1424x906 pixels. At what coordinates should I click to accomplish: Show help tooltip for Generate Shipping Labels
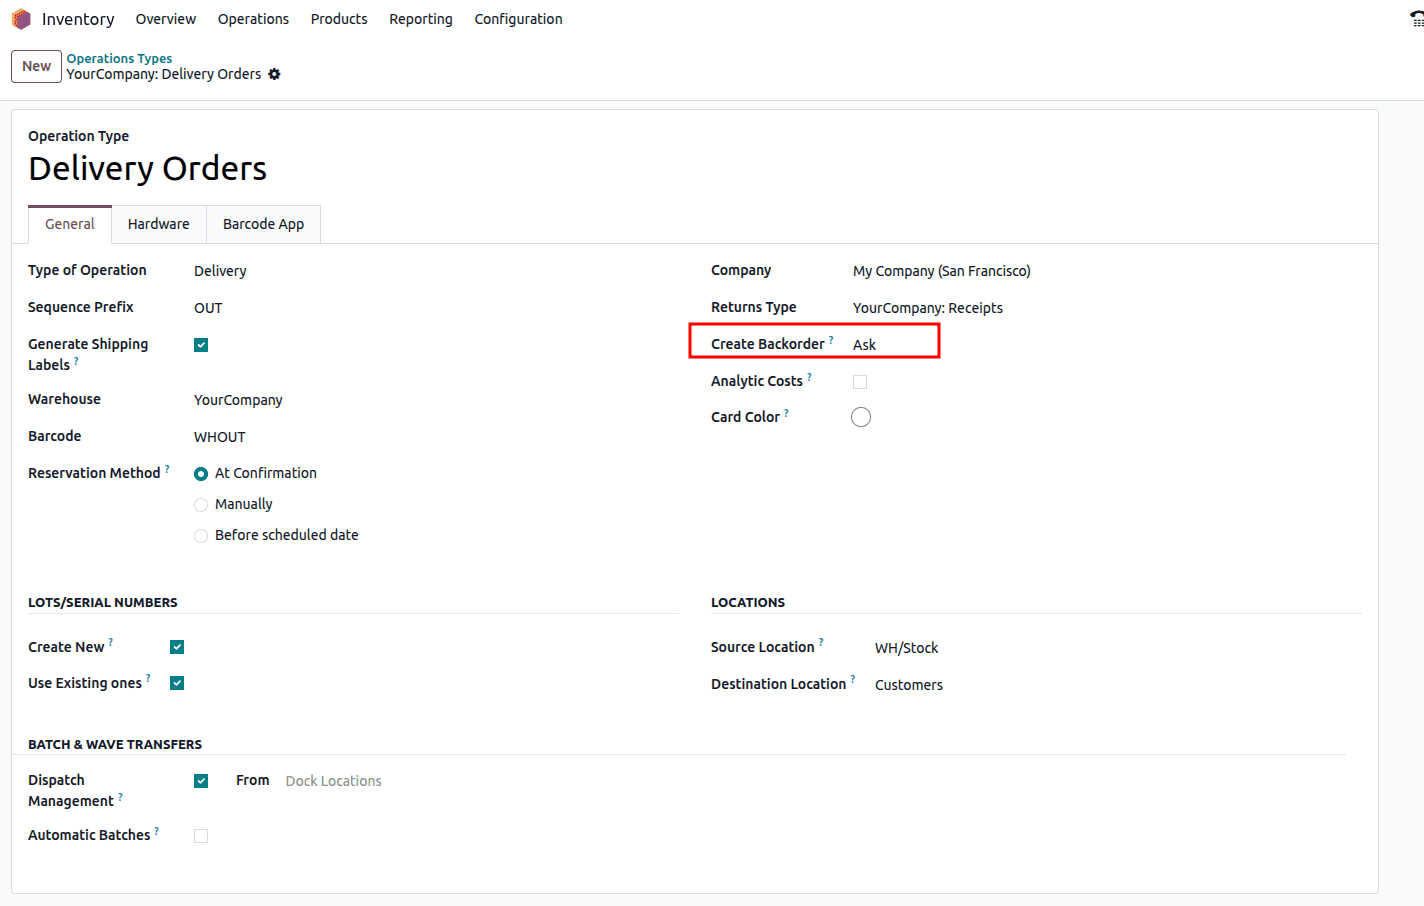pos(76,360)
